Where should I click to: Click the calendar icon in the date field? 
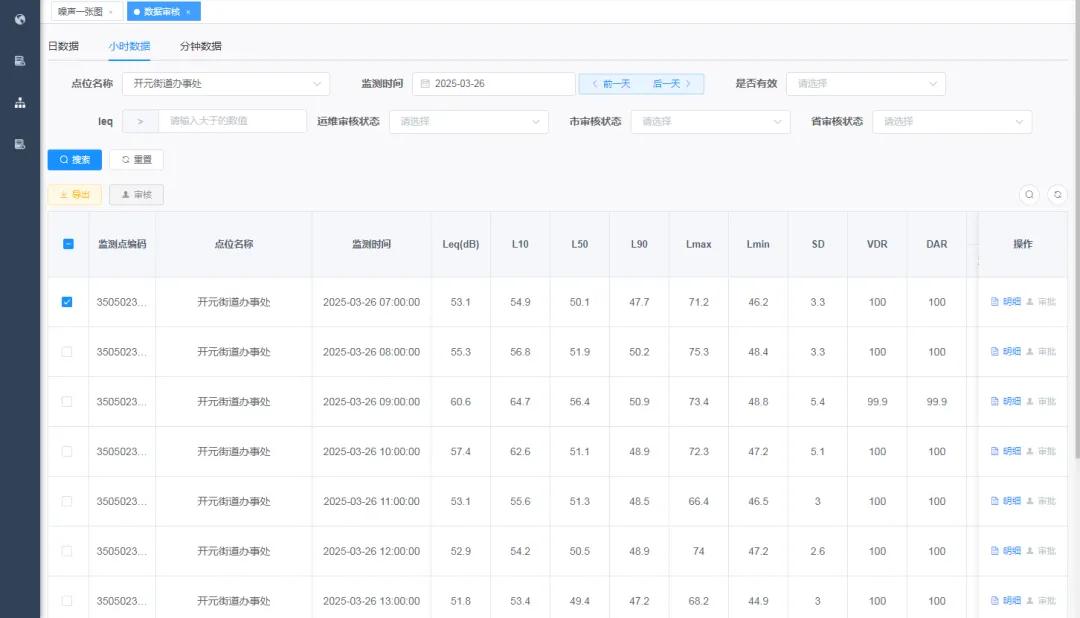click(425, 83)
